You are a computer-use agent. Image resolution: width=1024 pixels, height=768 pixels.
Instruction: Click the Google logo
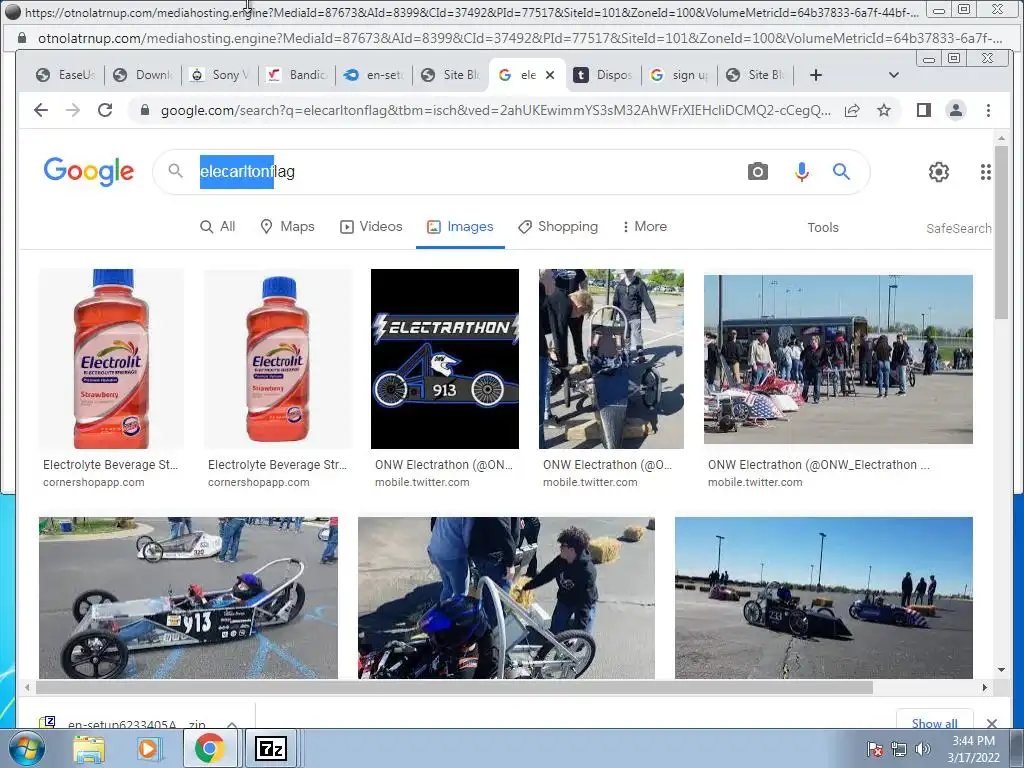(89, 172)
